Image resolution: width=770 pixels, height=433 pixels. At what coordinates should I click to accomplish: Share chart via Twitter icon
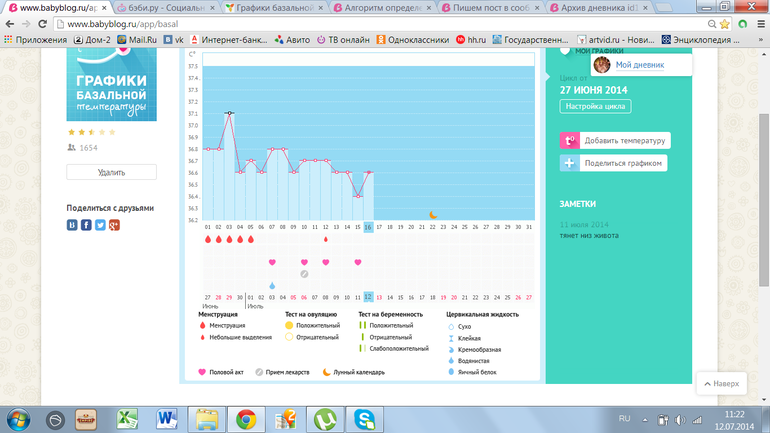pyautogui.click(x=101, y=225)
